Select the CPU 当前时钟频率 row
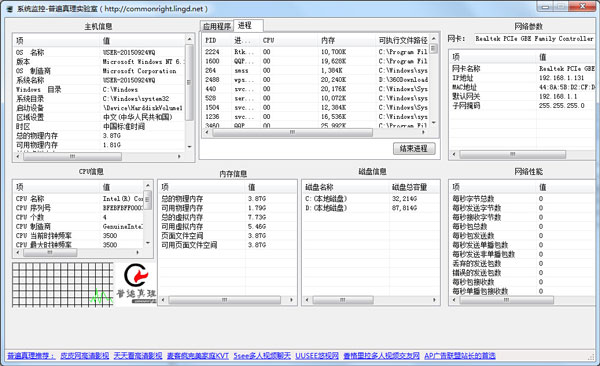600x366 pixels. 79,235
